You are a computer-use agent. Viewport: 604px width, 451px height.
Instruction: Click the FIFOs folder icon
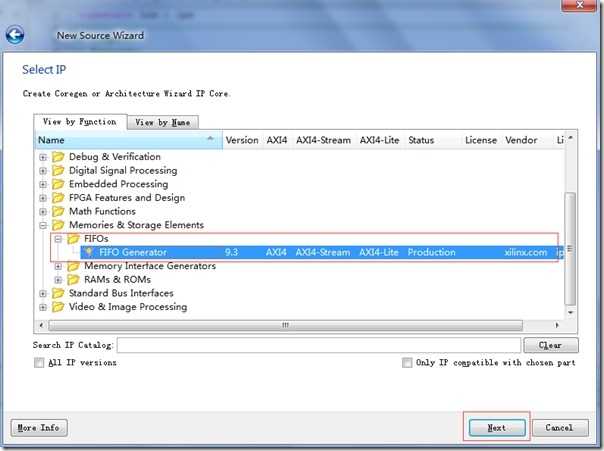point(73,239)
